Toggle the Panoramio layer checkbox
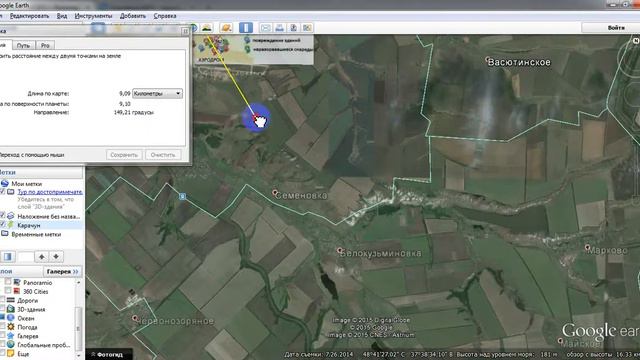 (8, 282)
